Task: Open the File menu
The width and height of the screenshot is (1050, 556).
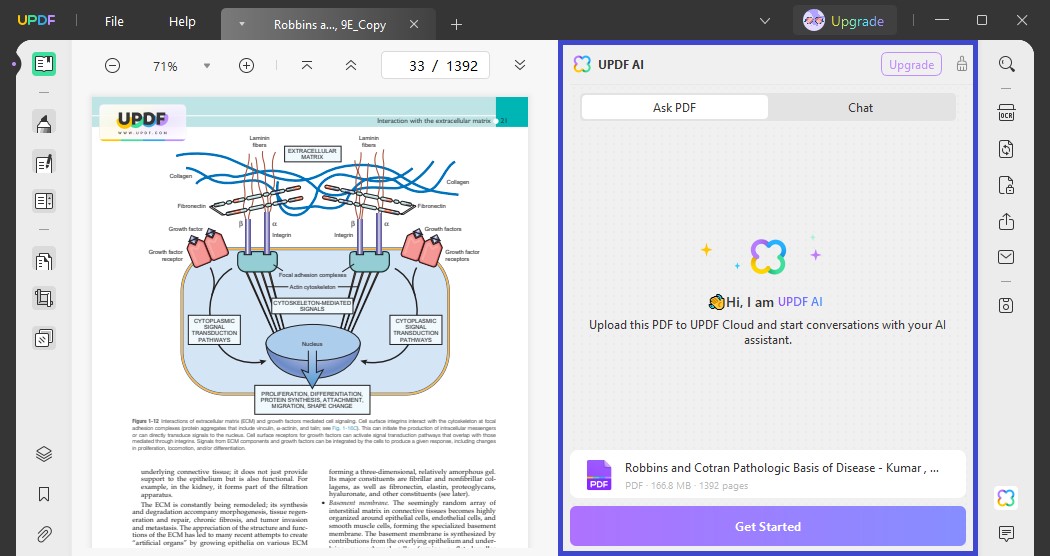Action: pos(114,21)
